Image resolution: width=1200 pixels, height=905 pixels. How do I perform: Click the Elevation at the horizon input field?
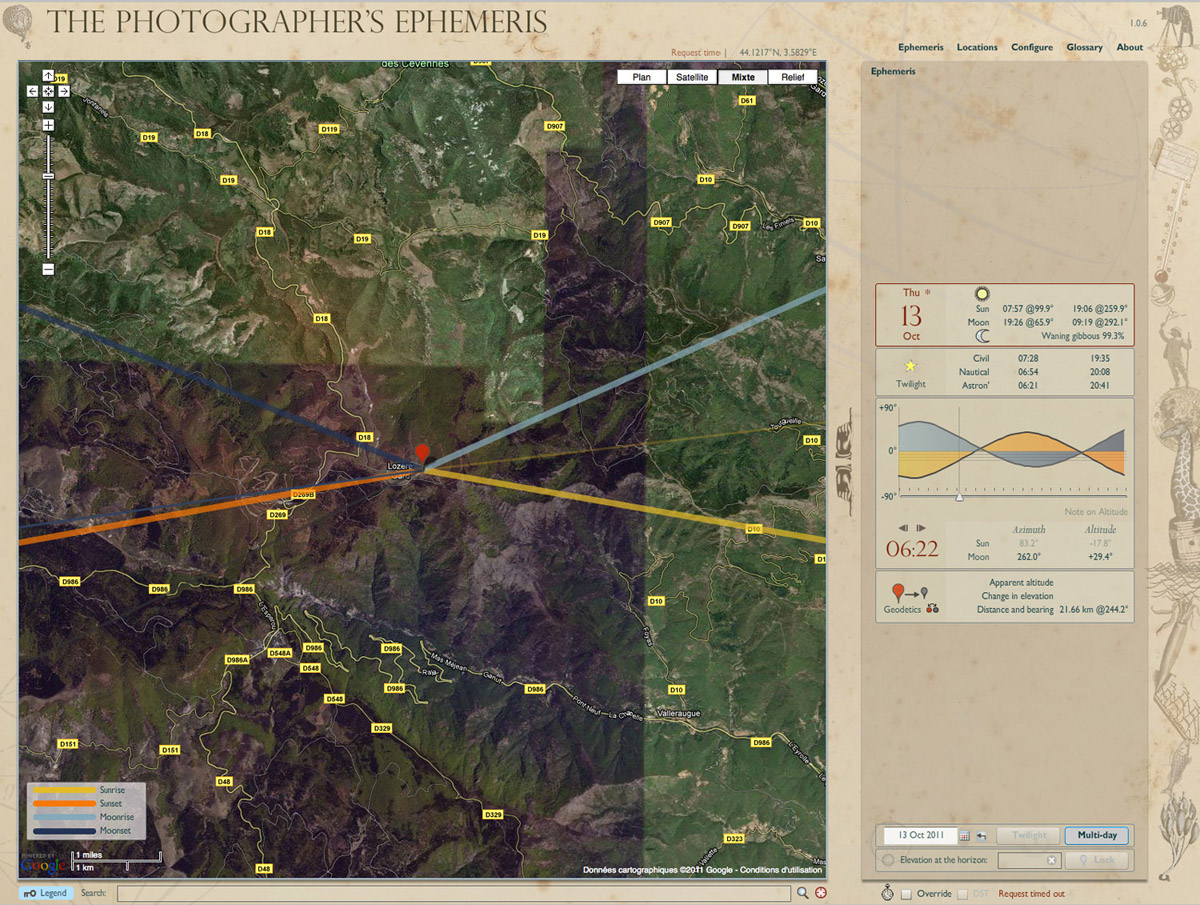(1028, 860)
